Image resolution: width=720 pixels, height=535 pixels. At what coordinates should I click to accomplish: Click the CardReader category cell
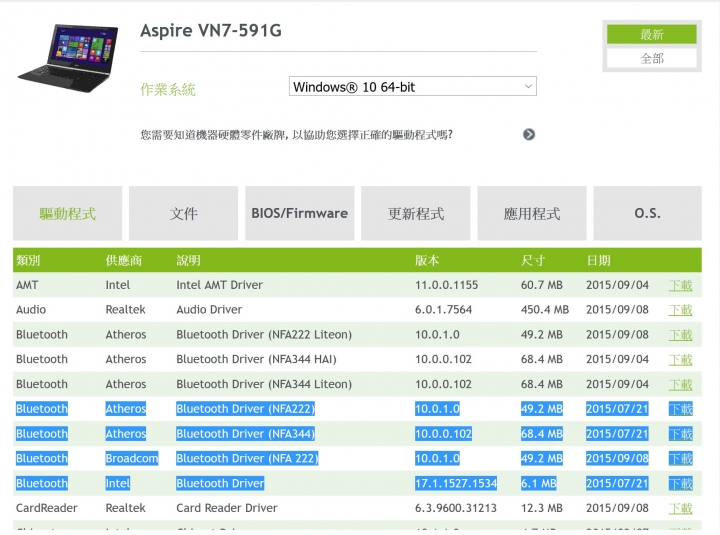click(46, 508)
